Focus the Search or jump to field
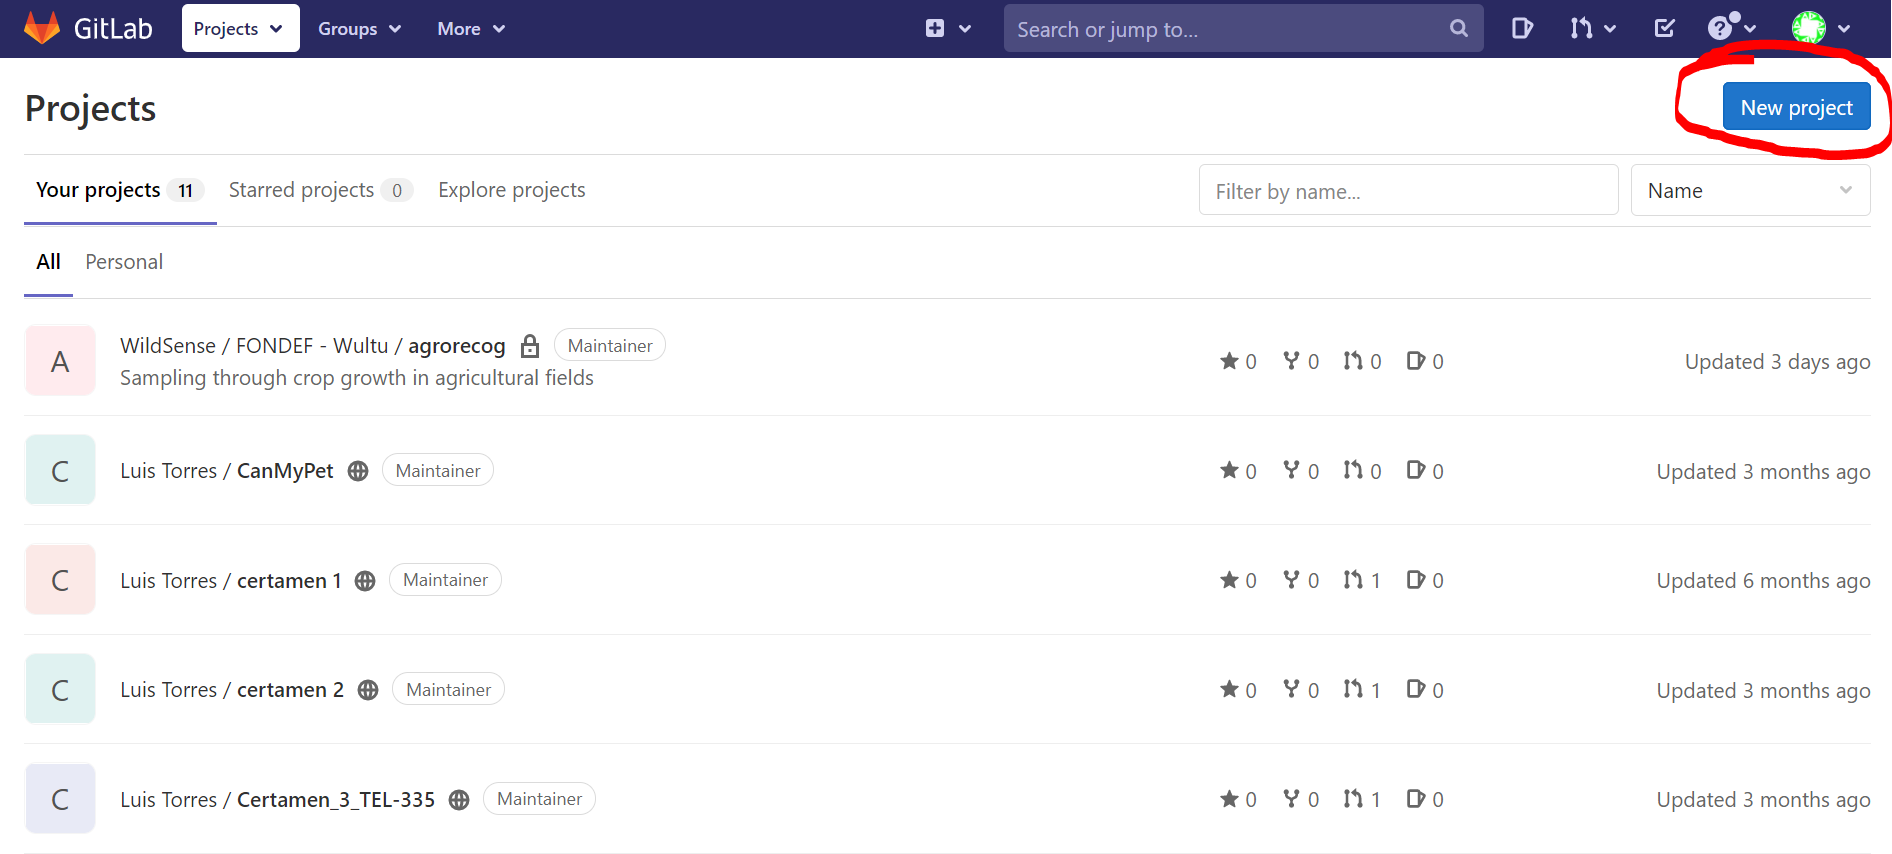 [1243, 29]
